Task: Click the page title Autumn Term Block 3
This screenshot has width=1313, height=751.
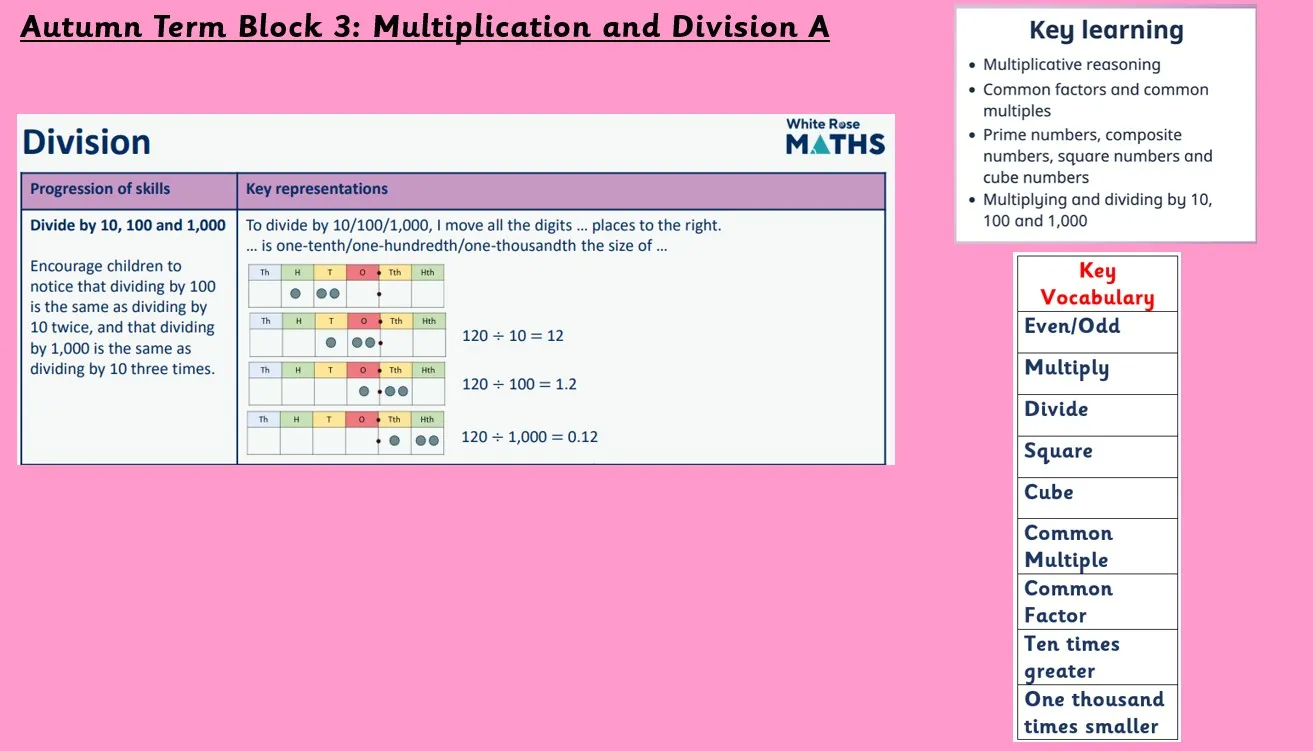Action: click(424, 27)
